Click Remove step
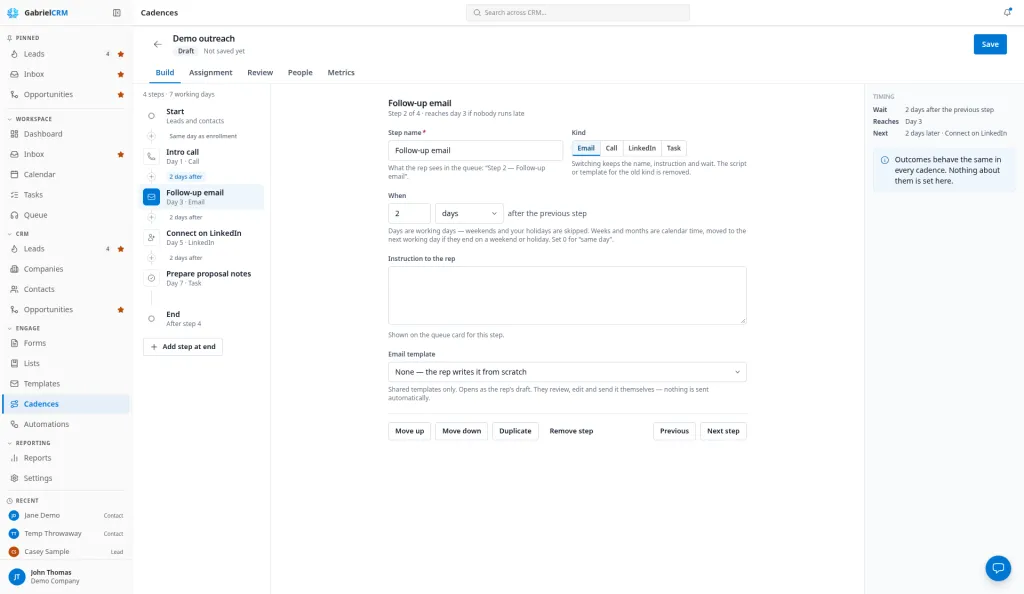This screenshot has width=1024, height=594. click(571, 431)
